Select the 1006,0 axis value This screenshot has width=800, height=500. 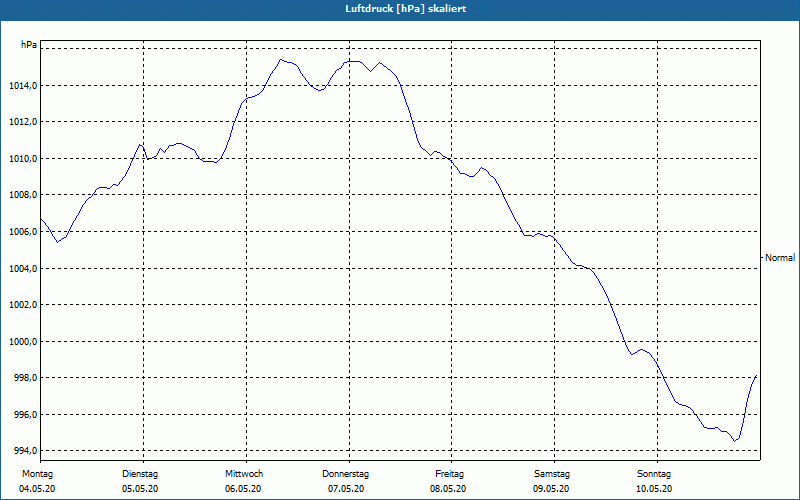tap(23, 232)
